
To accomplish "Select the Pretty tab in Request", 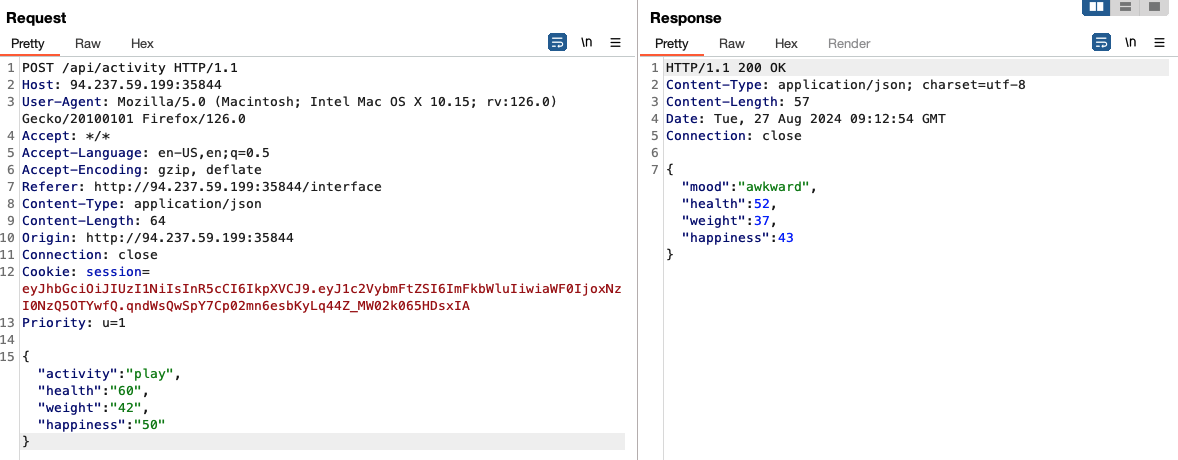I will coord(28,44).
